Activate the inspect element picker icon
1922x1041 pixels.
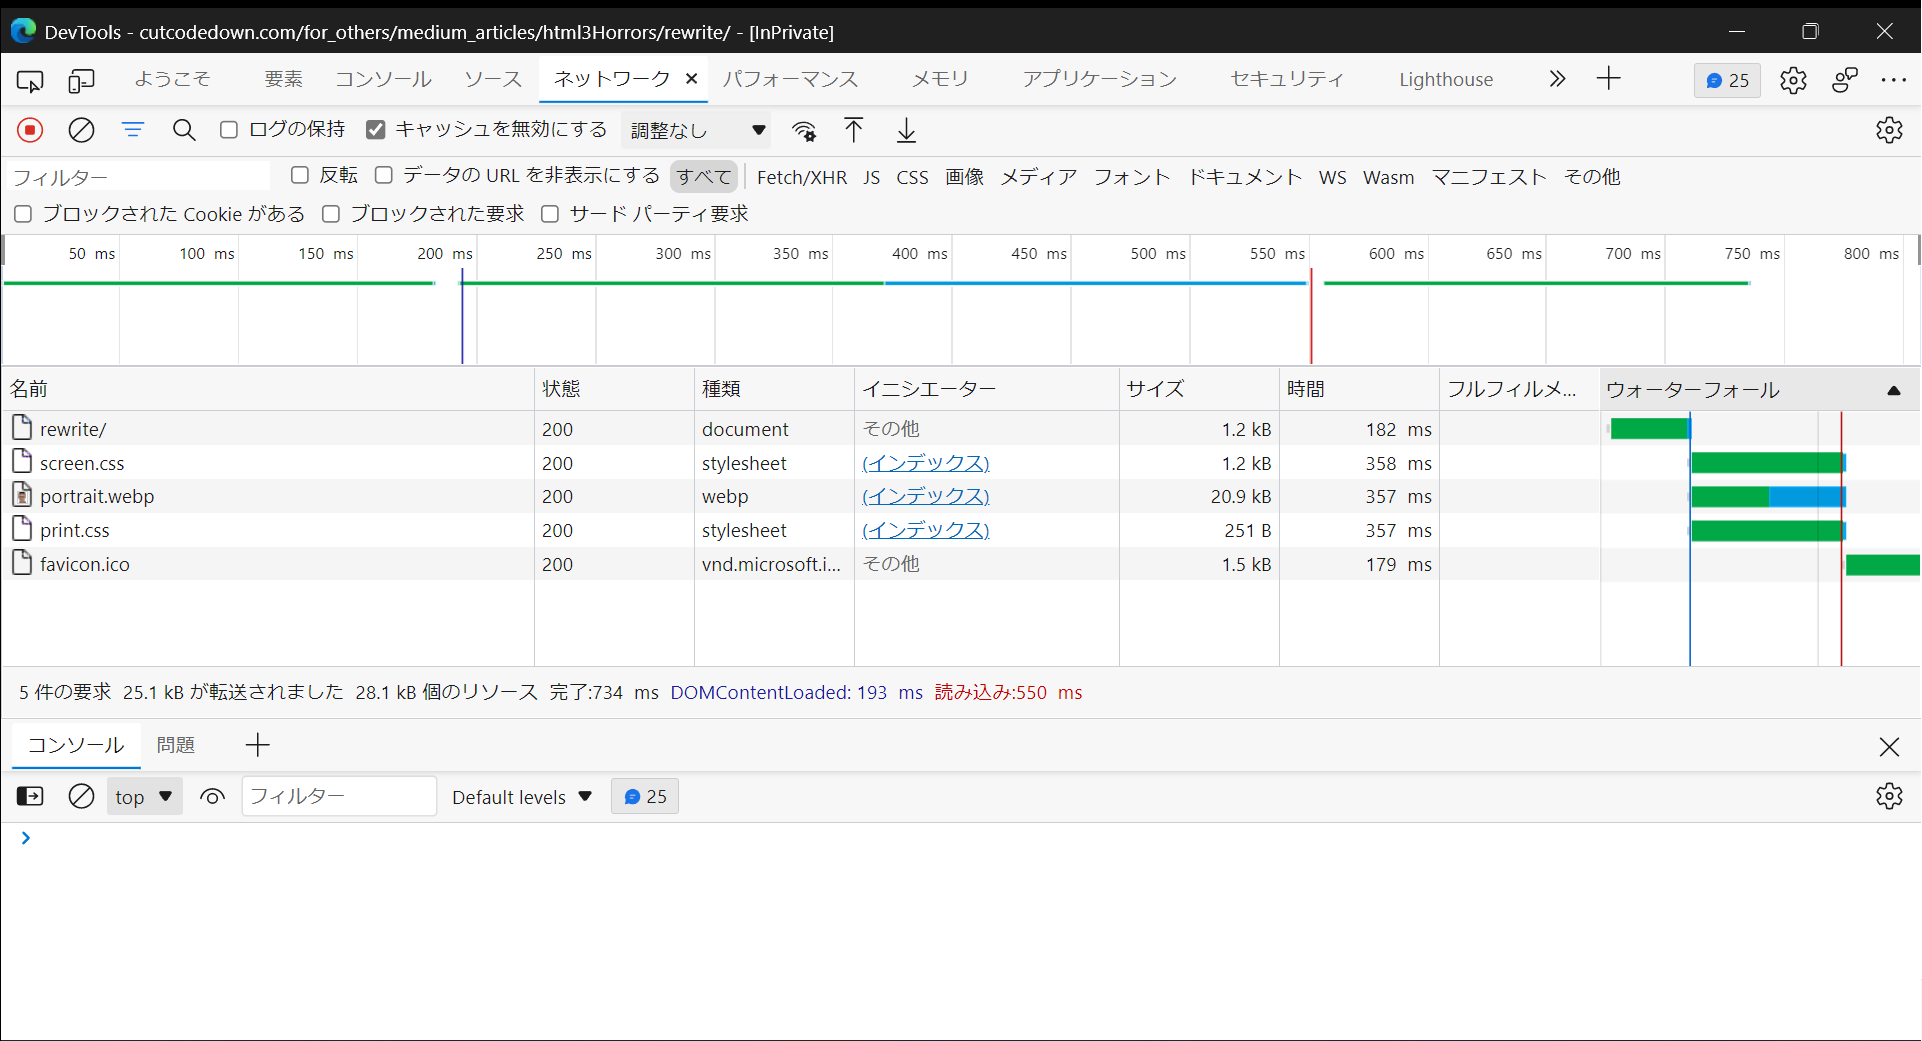tap(30, 80)
